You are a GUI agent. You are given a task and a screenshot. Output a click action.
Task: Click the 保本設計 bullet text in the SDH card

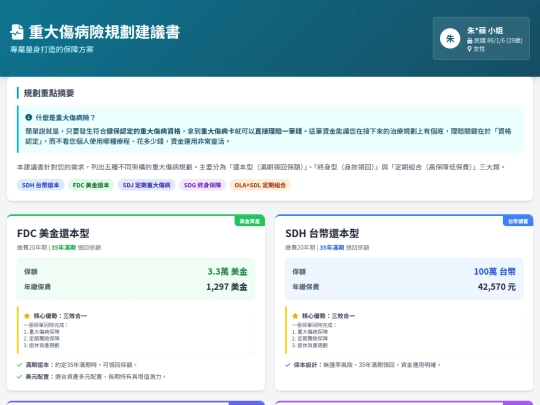pyautogui.click(x=367, y=365)
